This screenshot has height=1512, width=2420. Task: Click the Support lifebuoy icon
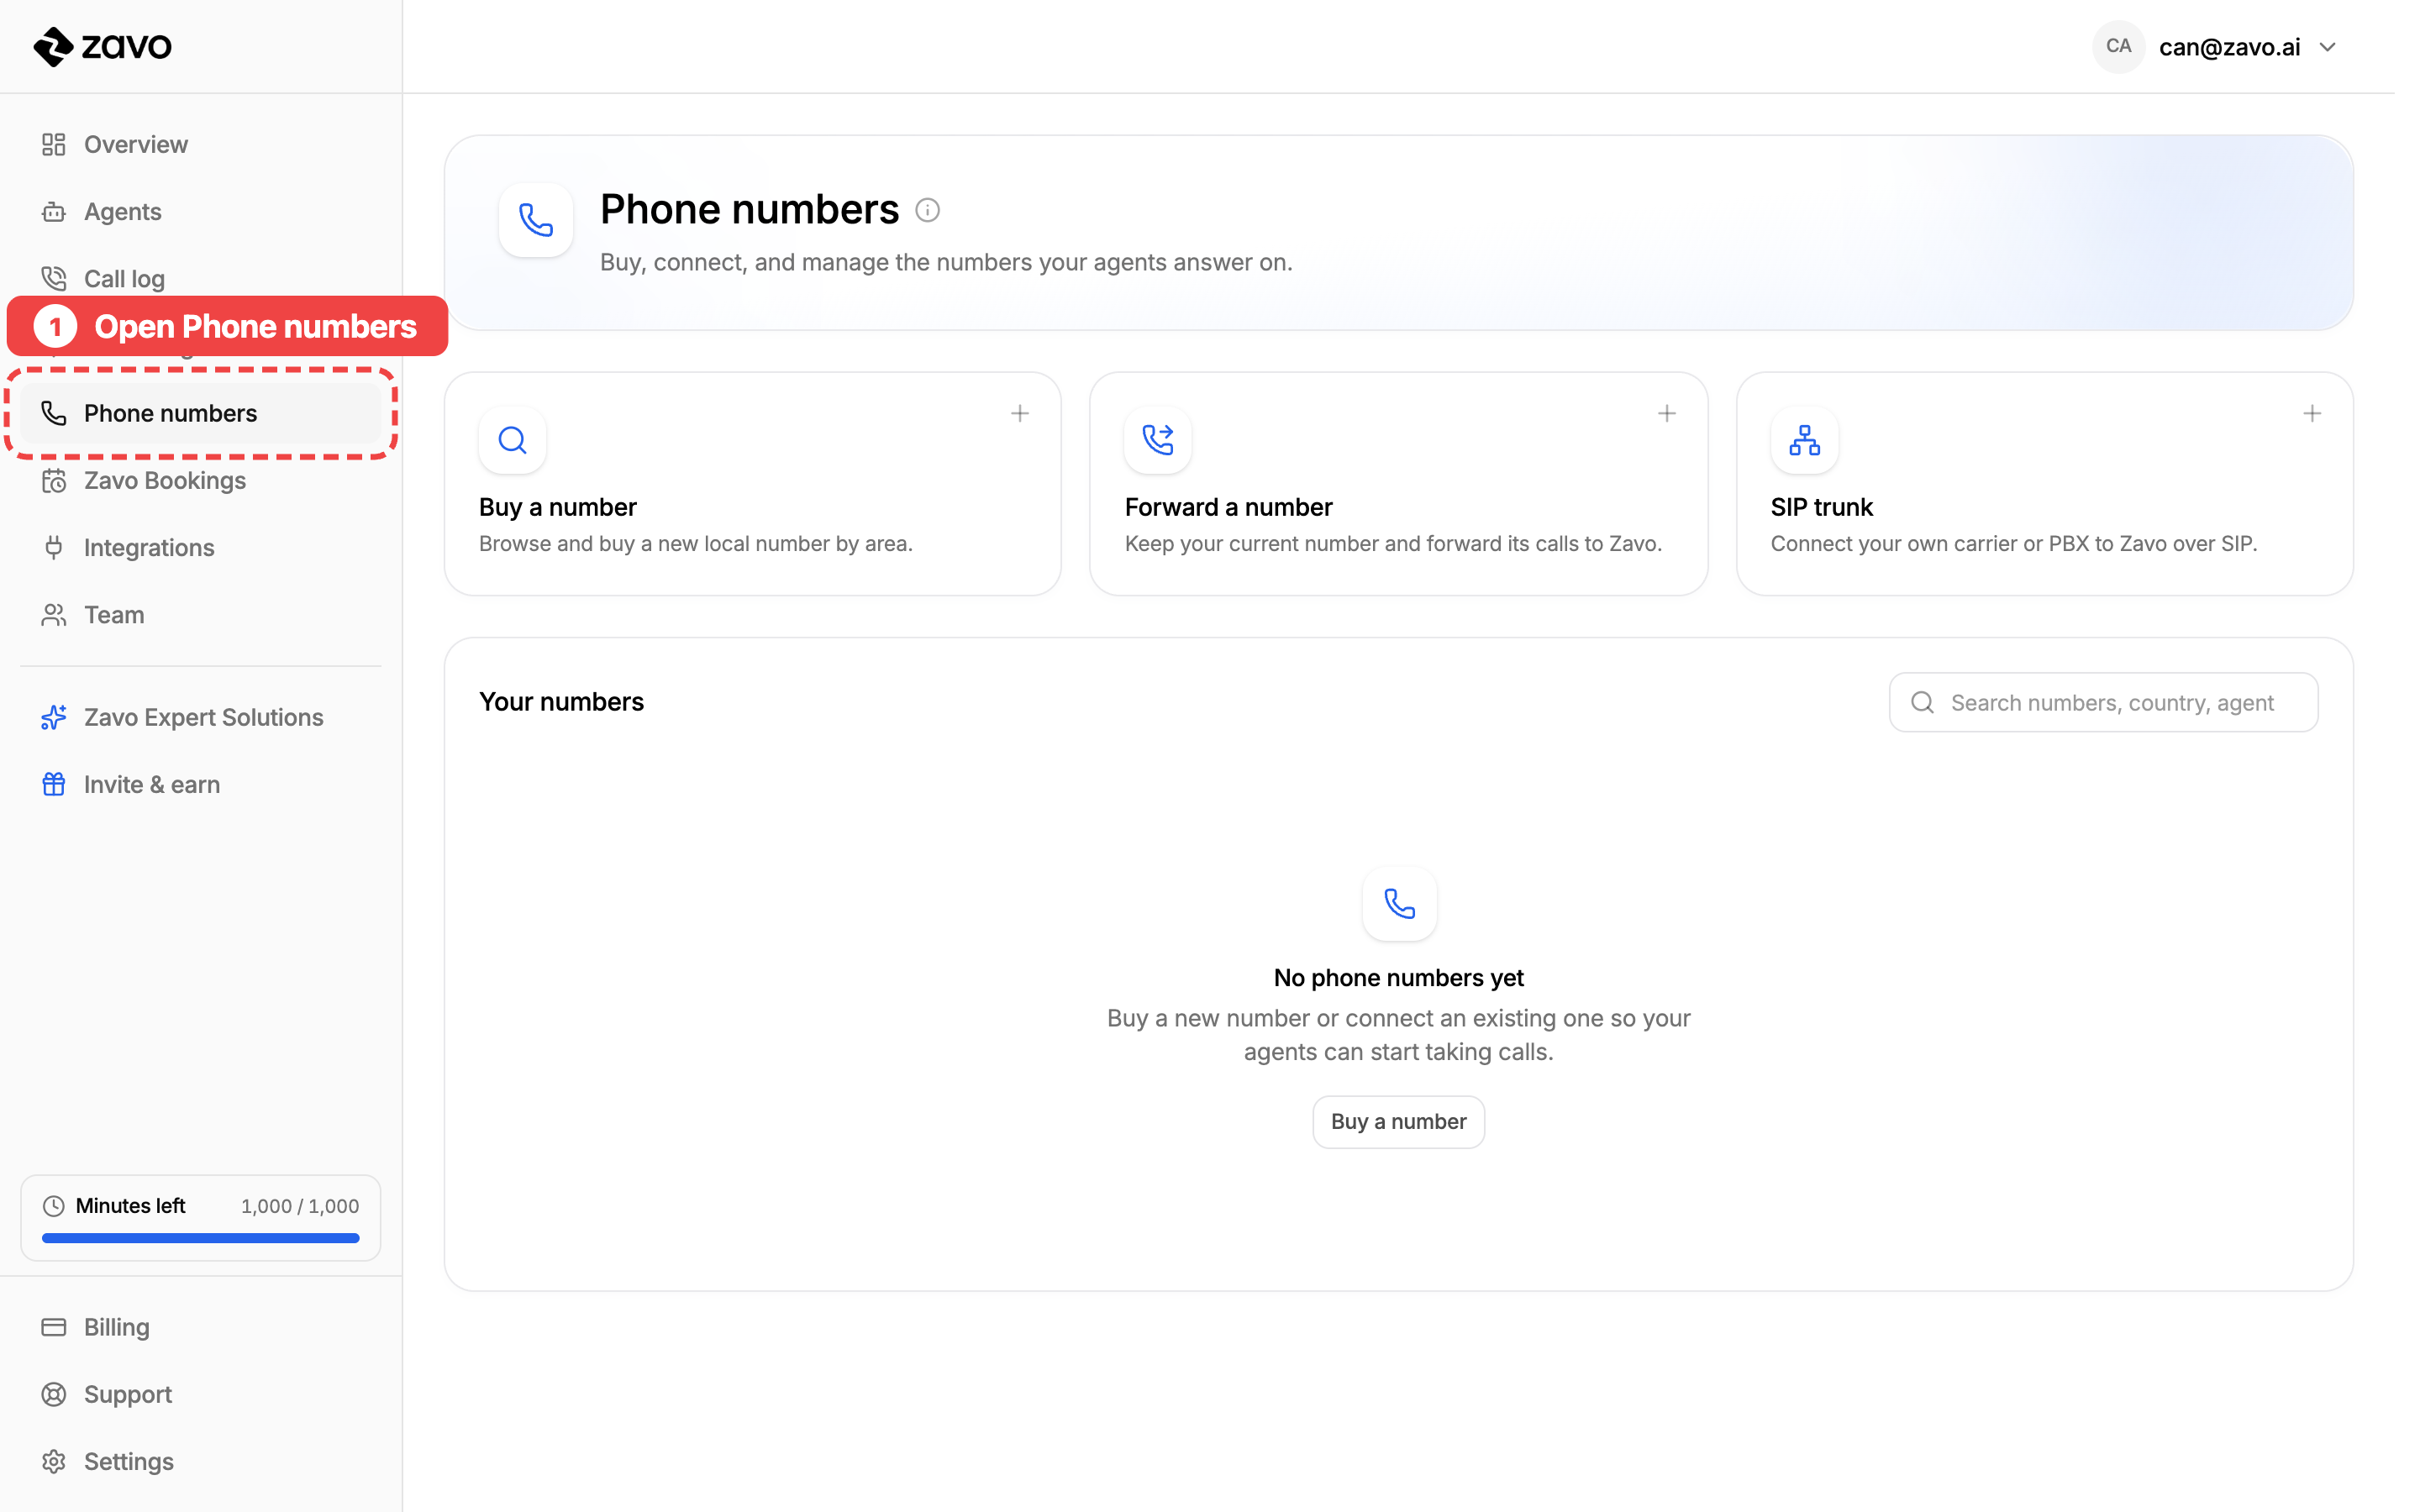tap(54, 1394)
